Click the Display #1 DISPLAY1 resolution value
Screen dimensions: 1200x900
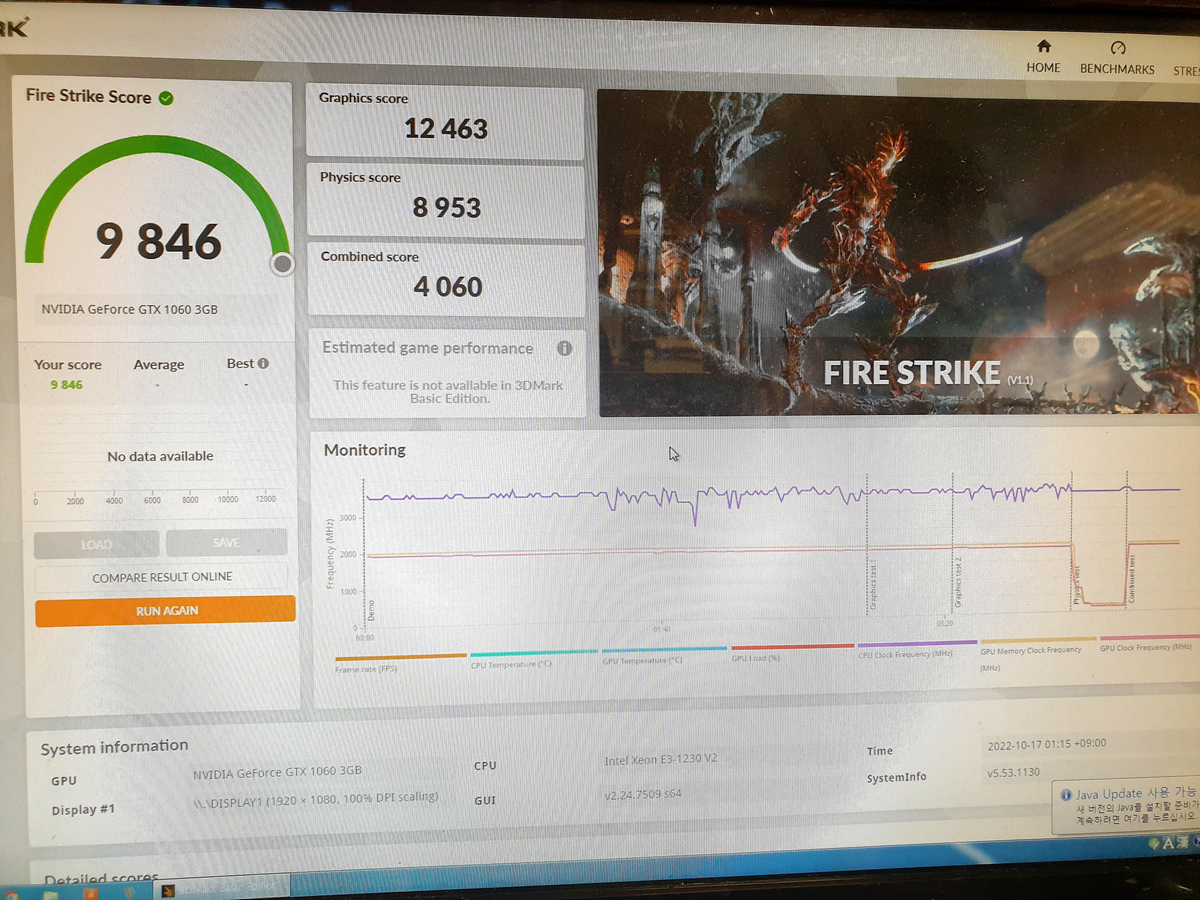(x=315, y=798)
